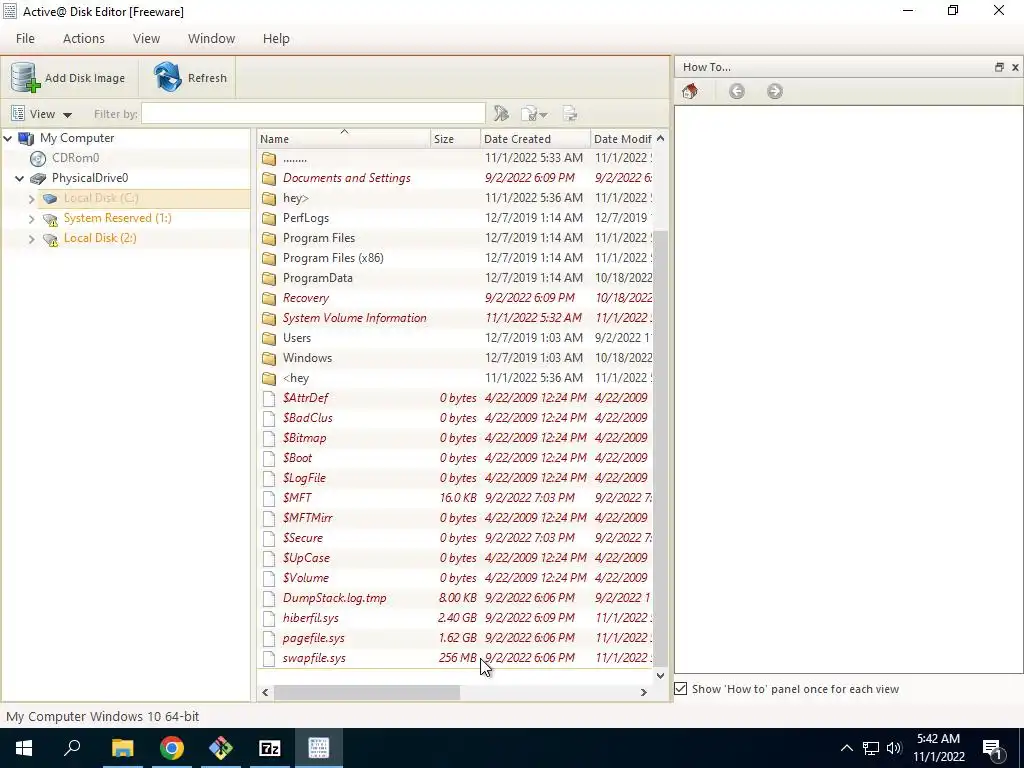
Task: Float the How To panel with restore icon
Action: (999, 67)
